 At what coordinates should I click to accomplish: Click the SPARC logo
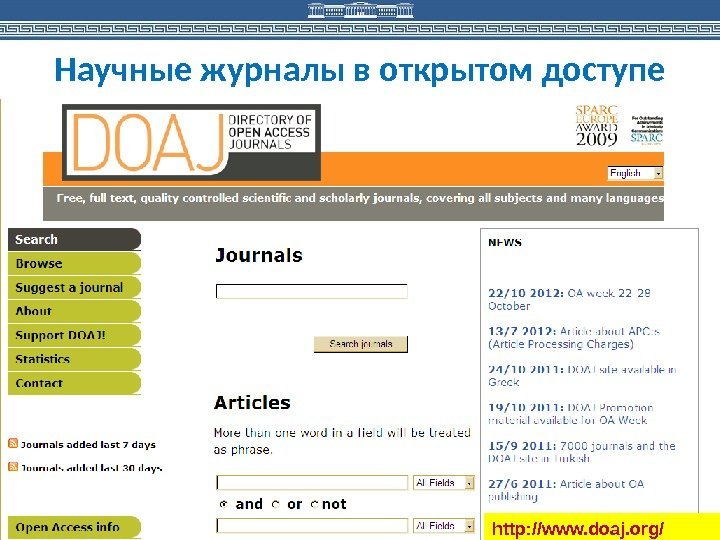point(647,130)
